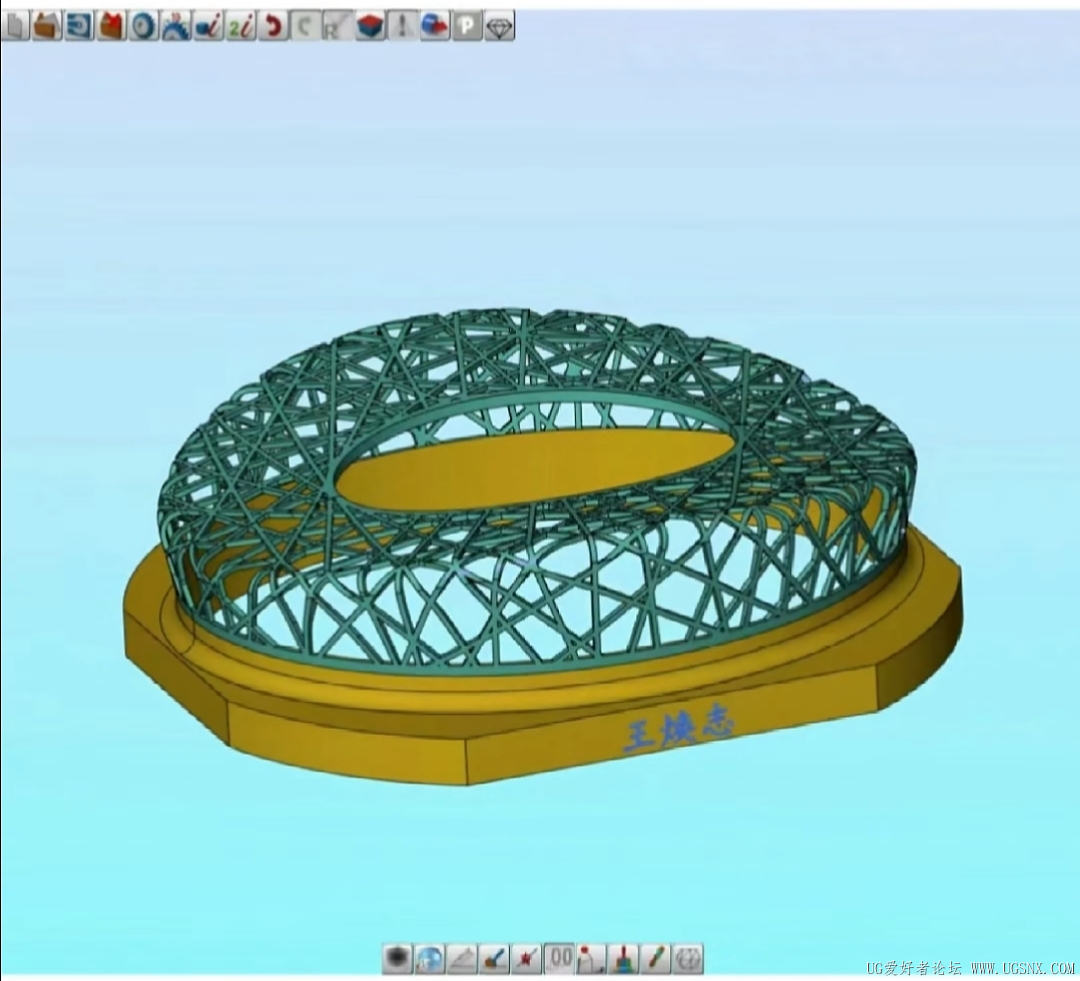Click the red-orange box icon

pos(111,27)
